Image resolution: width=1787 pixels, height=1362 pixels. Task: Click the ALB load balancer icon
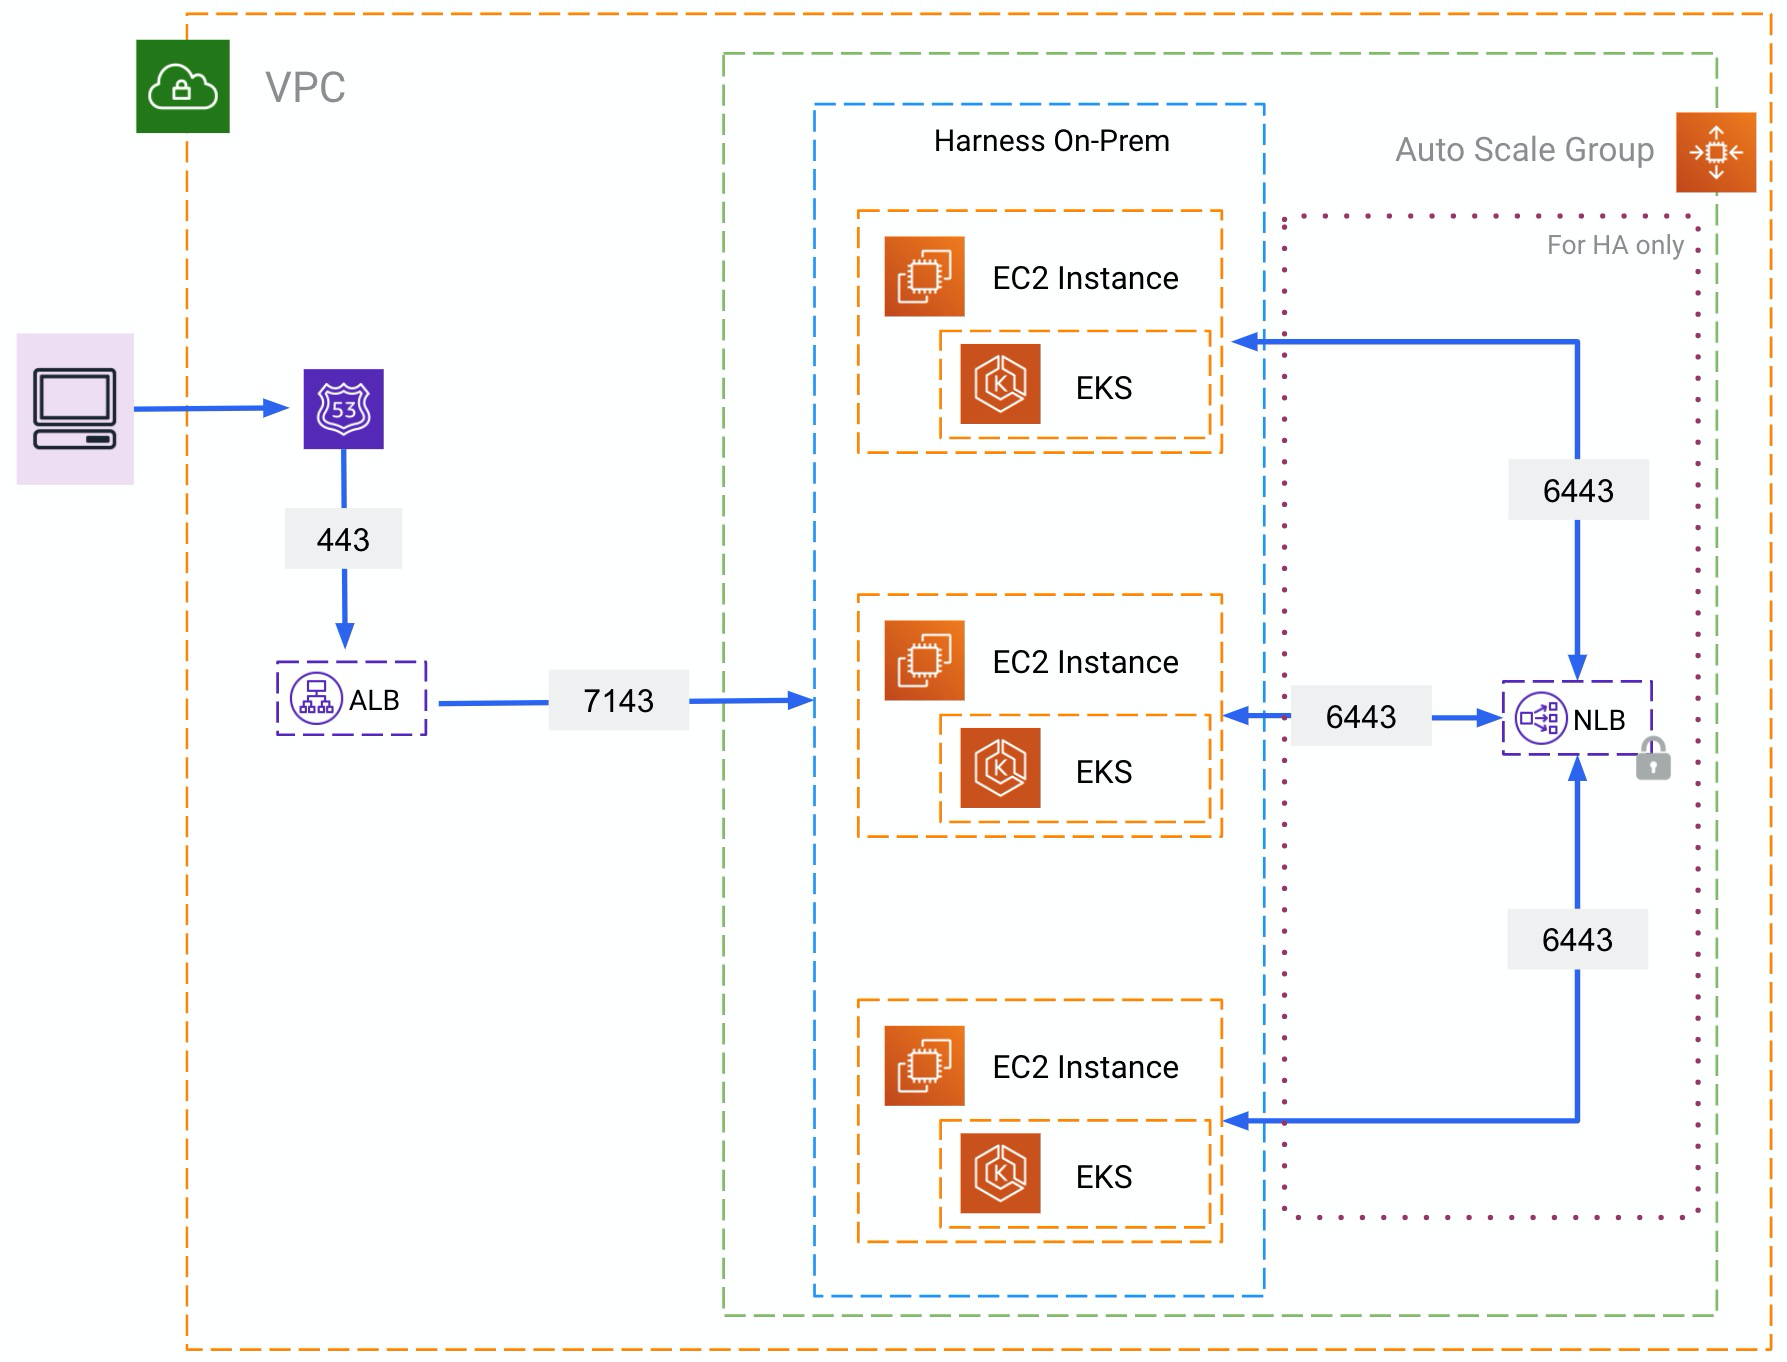316,698
